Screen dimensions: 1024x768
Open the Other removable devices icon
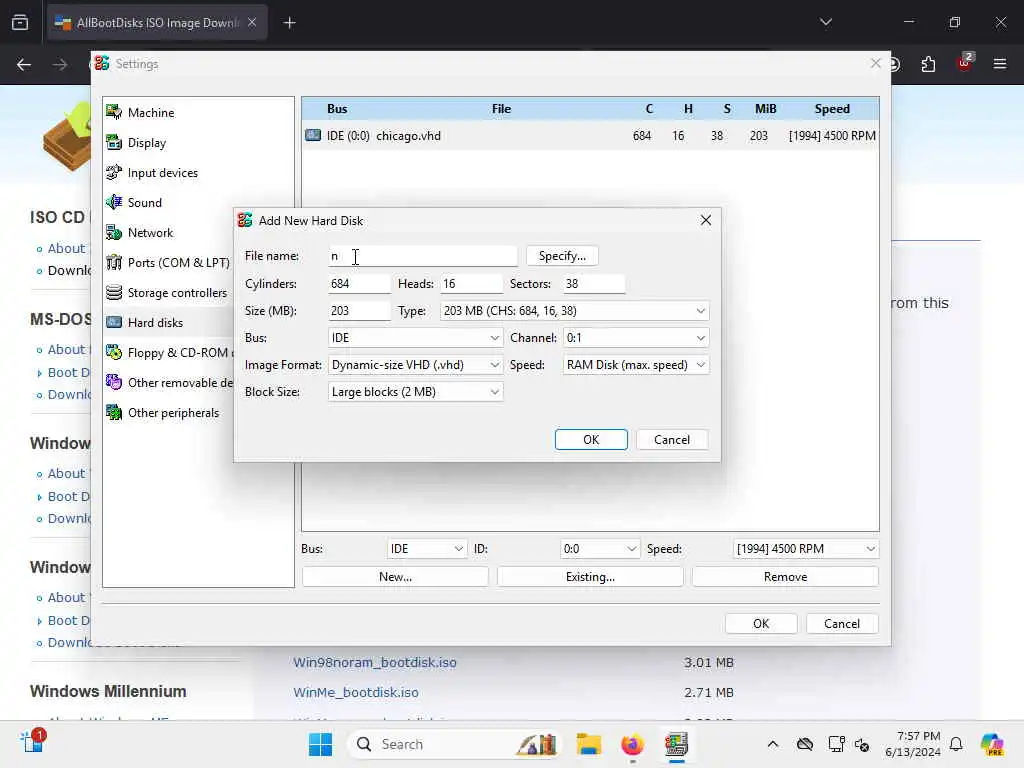(114, 383)
